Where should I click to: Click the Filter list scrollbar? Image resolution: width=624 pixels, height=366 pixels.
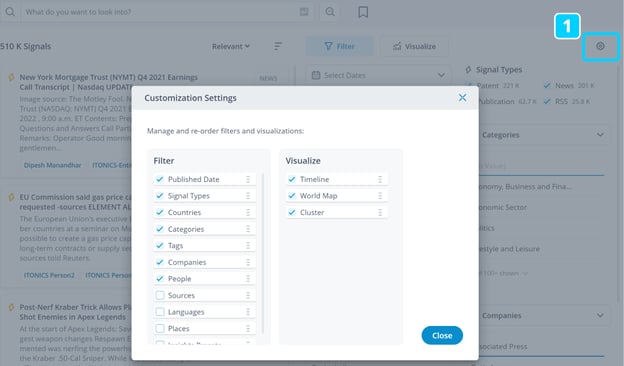coord(263,253)
